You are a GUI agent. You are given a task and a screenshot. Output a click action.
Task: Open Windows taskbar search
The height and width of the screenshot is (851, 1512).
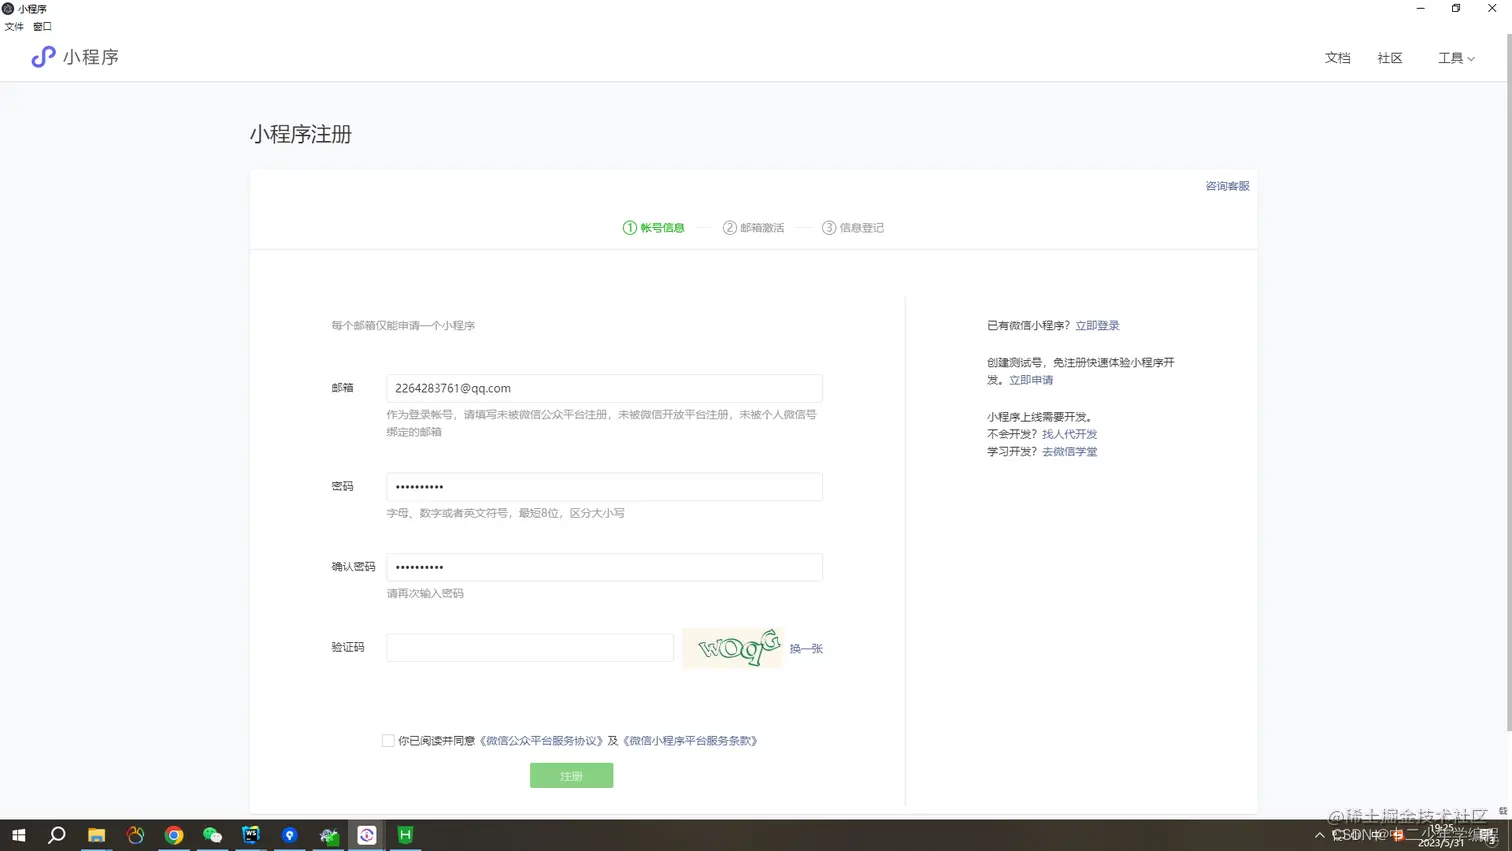[x=57, y=835]
